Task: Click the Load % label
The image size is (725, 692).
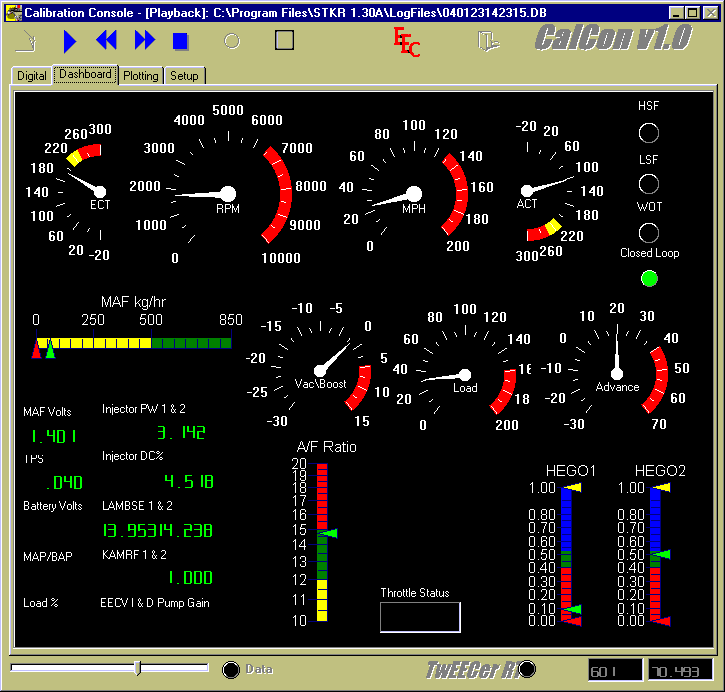Action: click(x=41, y=603)
